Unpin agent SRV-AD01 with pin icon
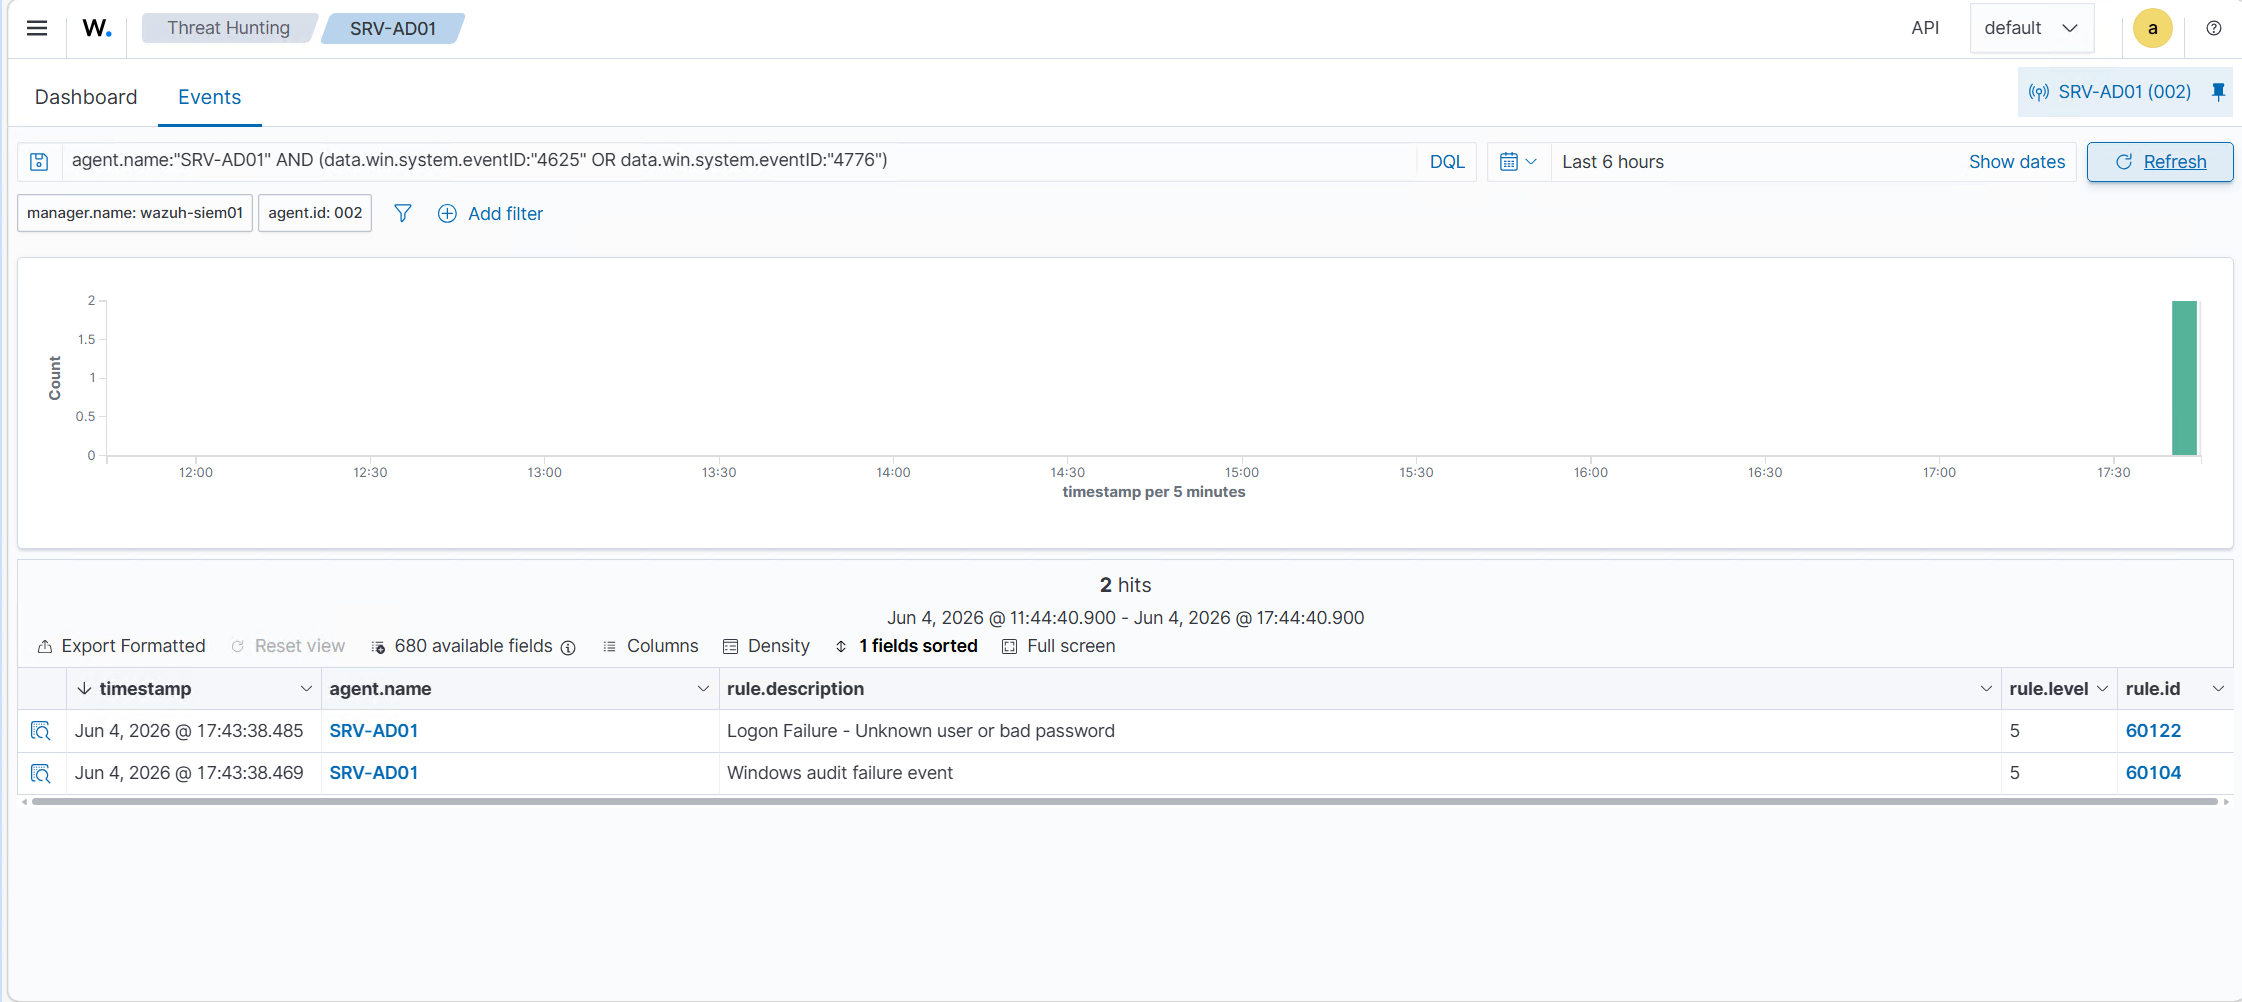The height and width of the screenshot is (1002, 2242). tap(2218, 92)
